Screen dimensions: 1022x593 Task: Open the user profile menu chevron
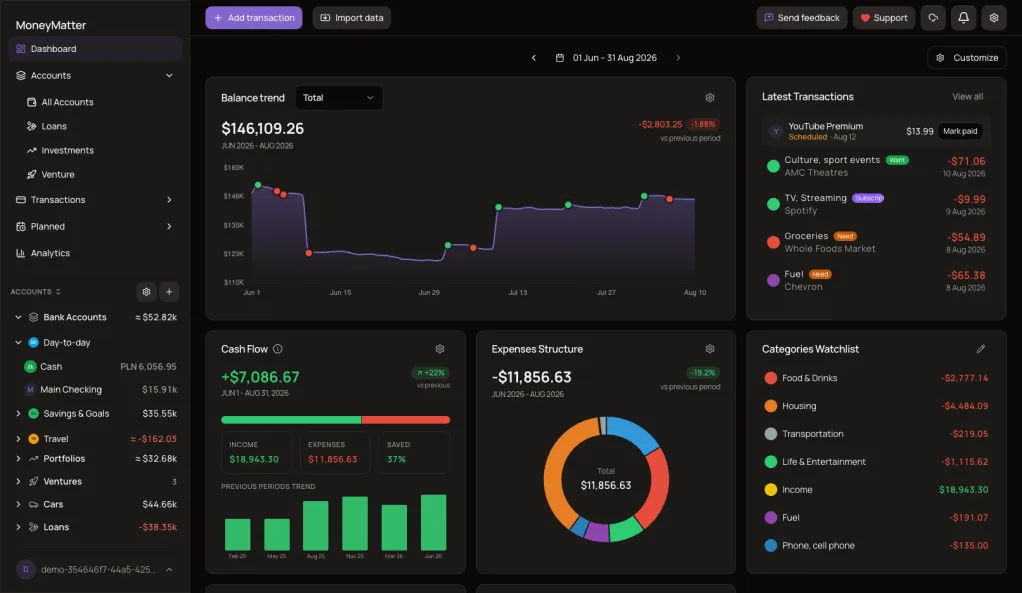coord(169,570)
